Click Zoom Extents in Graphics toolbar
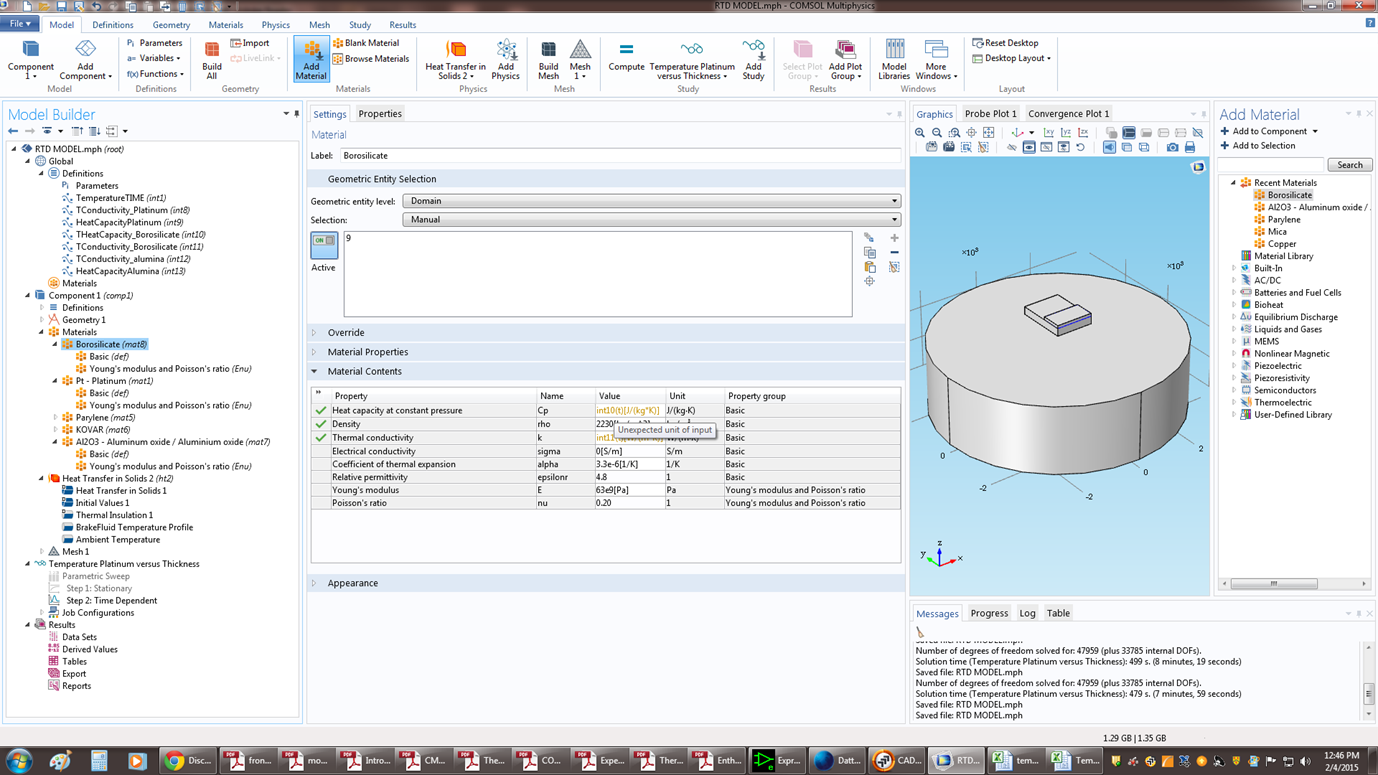Screen dimensions: 1378x775 click(x=988, y=132)
